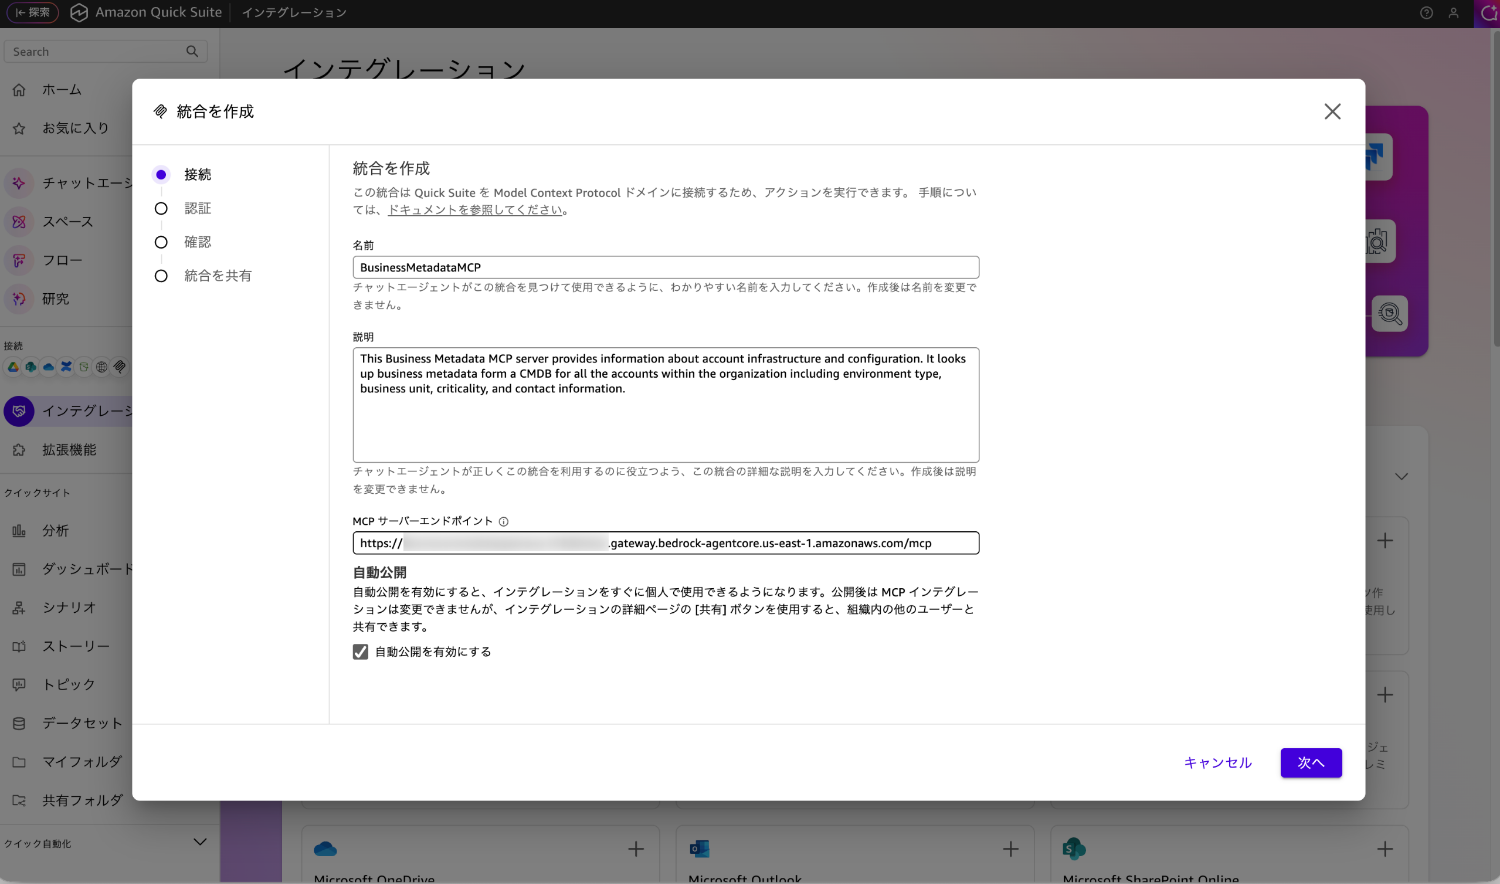Click the フロー icon in sidebar
This screenshot has height=884, width=1500.
pos(19,260)
